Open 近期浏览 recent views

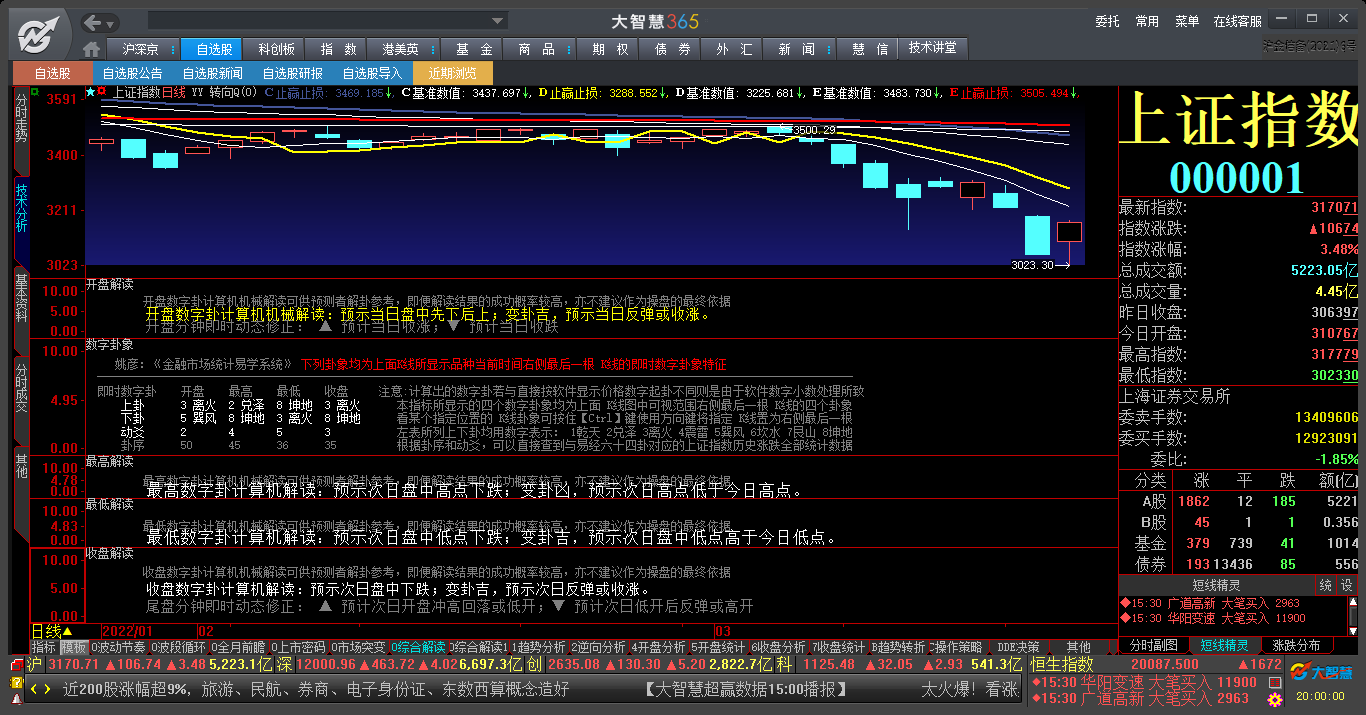(x=452, y=73)
